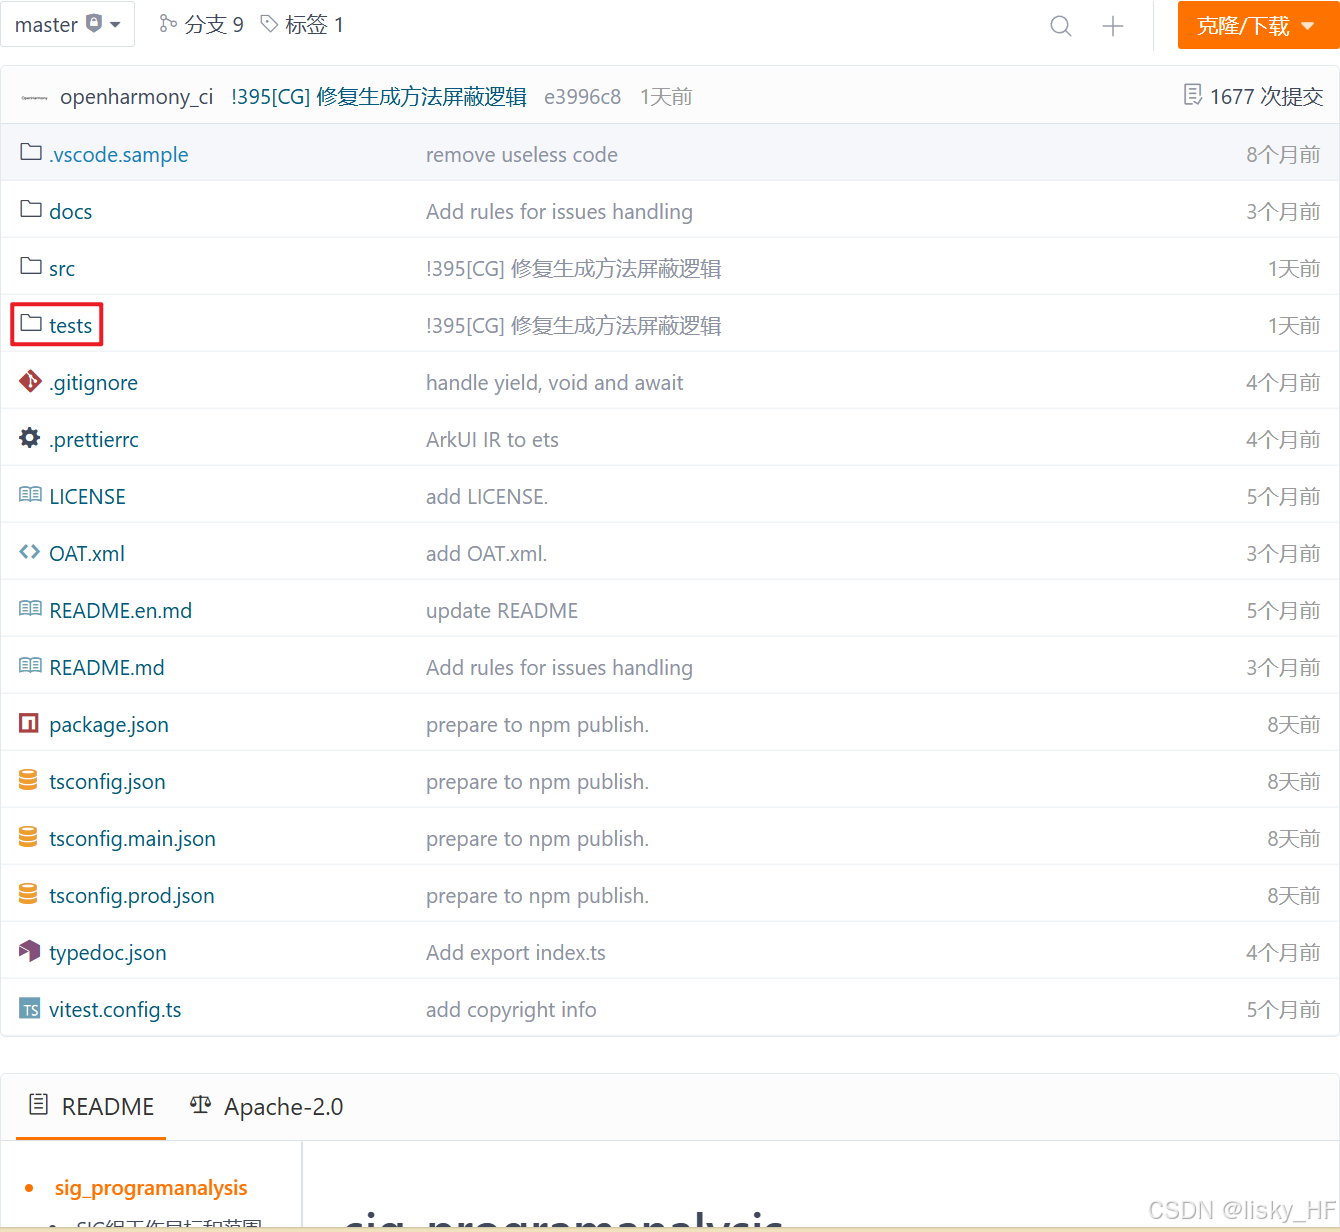This screenshot has width=1340, height=1232.
Task: Open the commit e3996c8 link
Action: (x=583, y=96)
